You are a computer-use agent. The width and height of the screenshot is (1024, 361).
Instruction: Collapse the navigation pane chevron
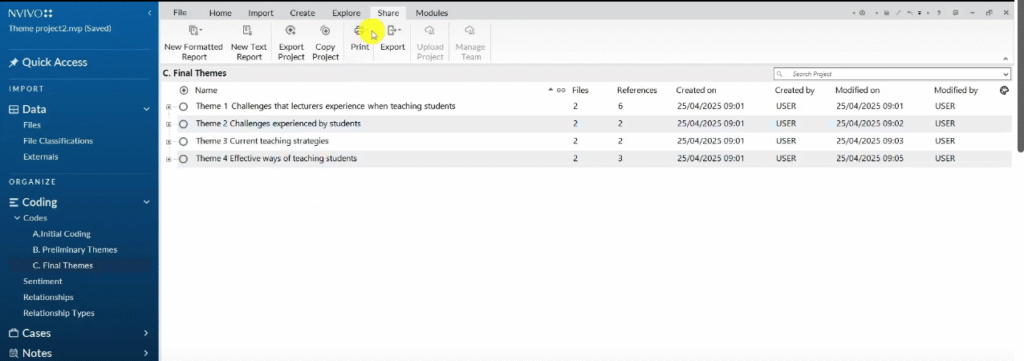pos(150,13)
